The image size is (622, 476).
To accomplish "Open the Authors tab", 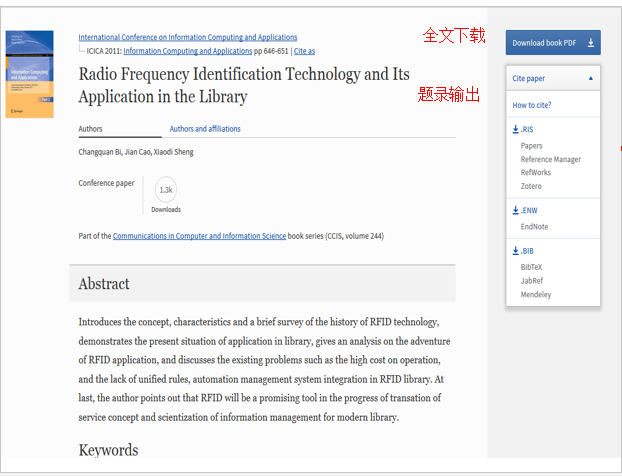I will coord(90,129).
